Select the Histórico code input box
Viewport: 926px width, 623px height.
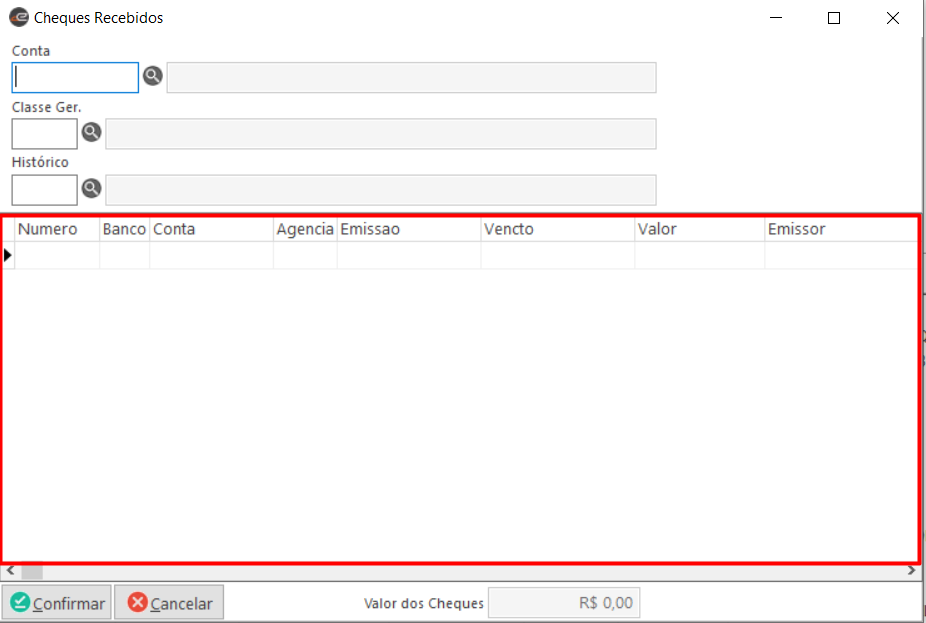coord(44,189)
